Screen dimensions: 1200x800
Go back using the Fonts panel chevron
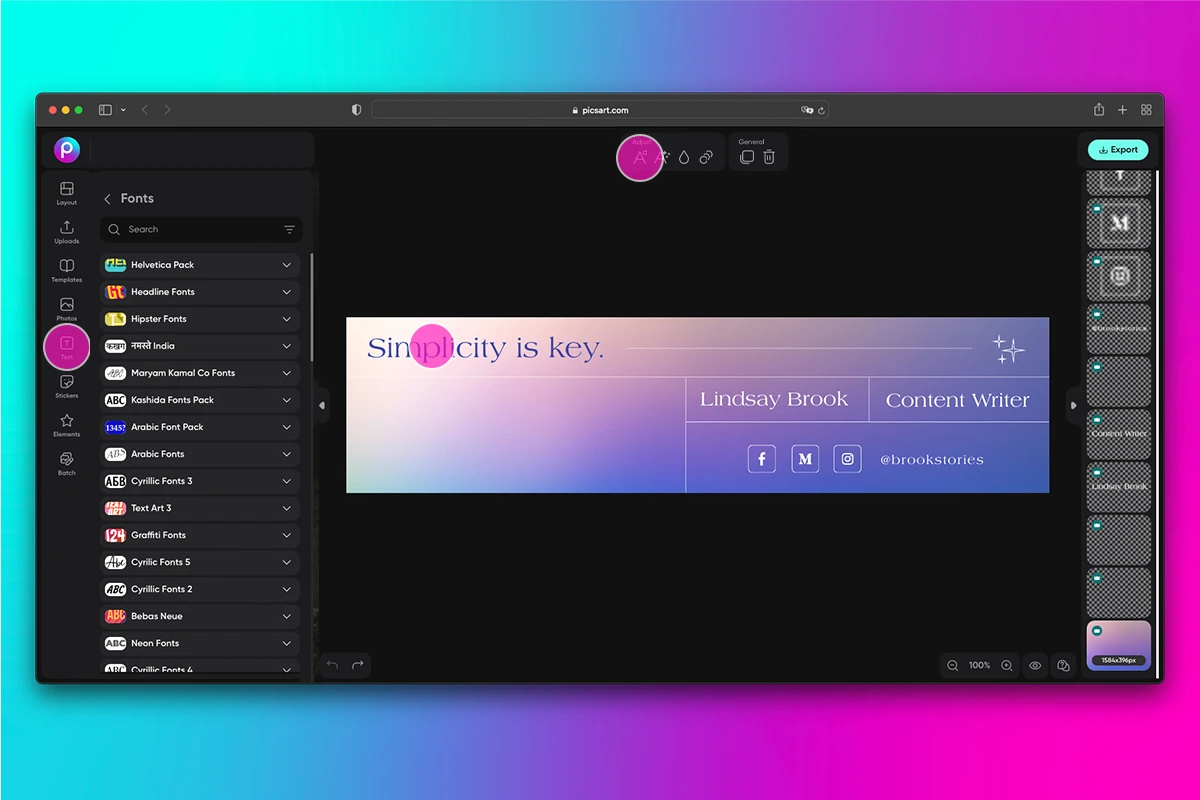(108, 198)
